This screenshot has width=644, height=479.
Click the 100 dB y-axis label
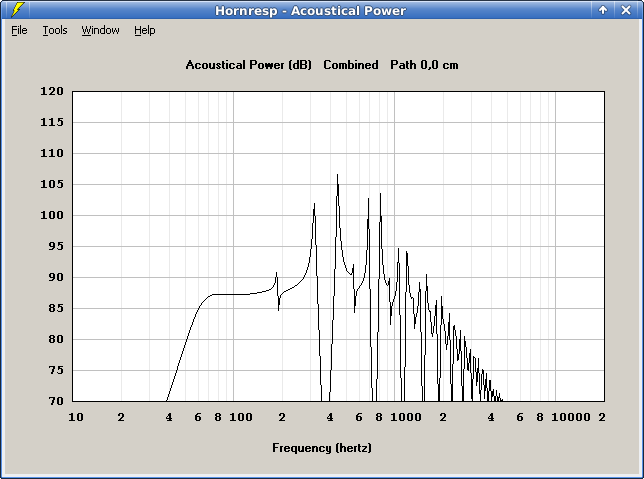(x=52, y=215)
